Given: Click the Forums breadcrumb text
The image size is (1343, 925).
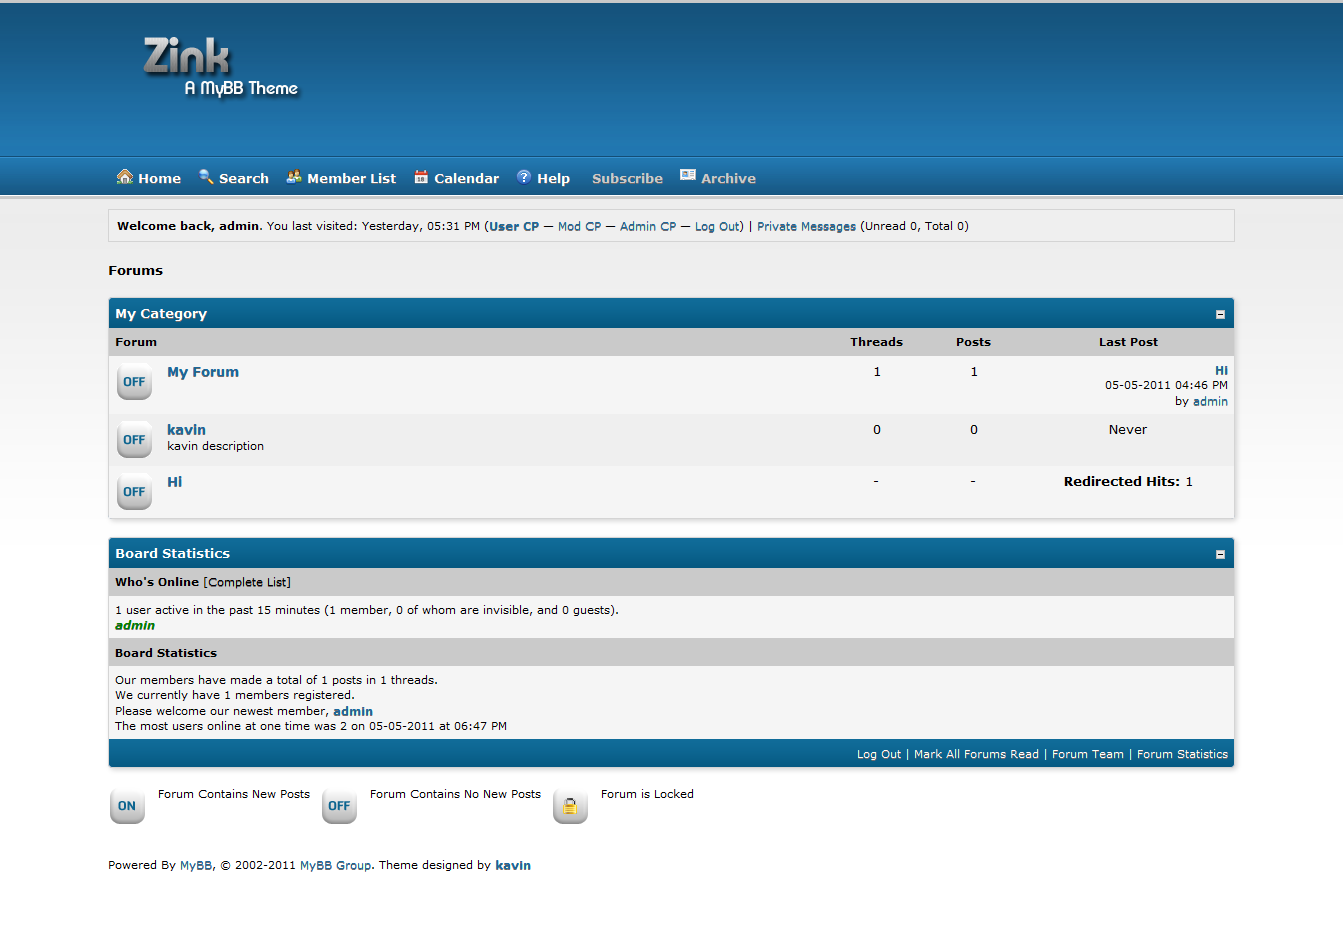Looking at the screenshot, I should pyautogui.click(x=136, y=271).
